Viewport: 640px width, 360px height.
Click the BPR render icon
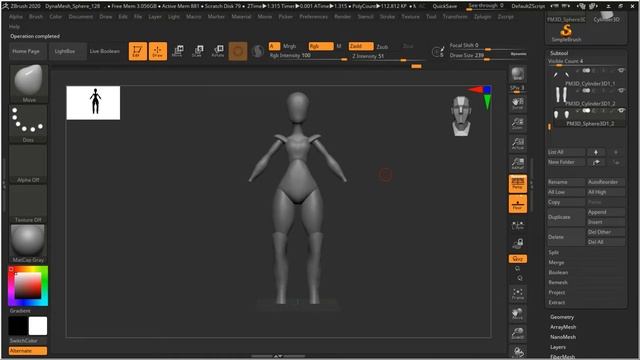[518, 74]
